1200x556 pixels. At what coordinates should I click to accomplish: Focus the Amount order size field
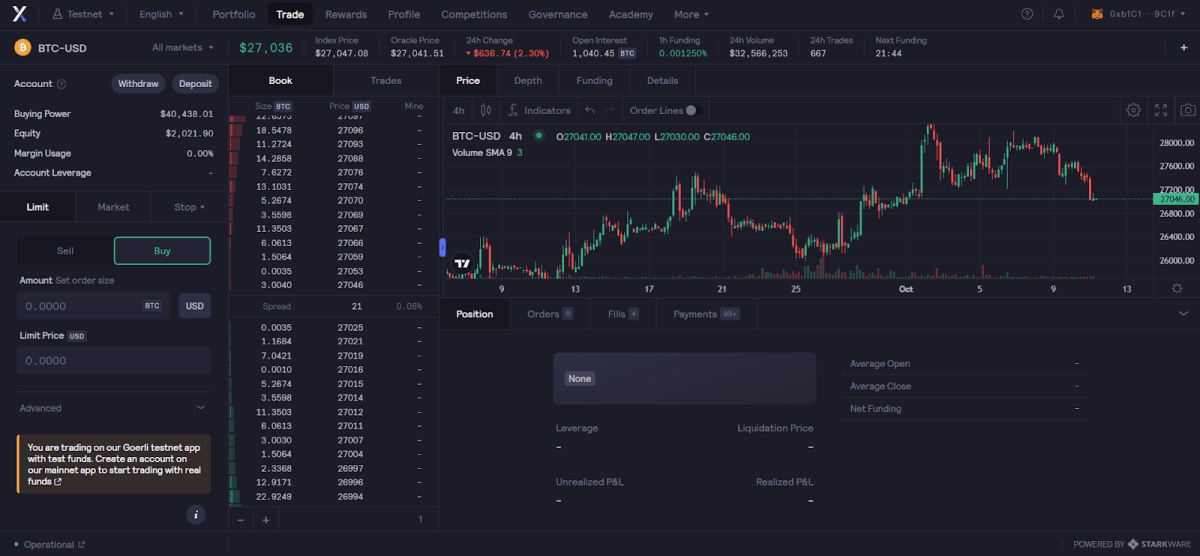pyautogui.click(x=95, y=306)
